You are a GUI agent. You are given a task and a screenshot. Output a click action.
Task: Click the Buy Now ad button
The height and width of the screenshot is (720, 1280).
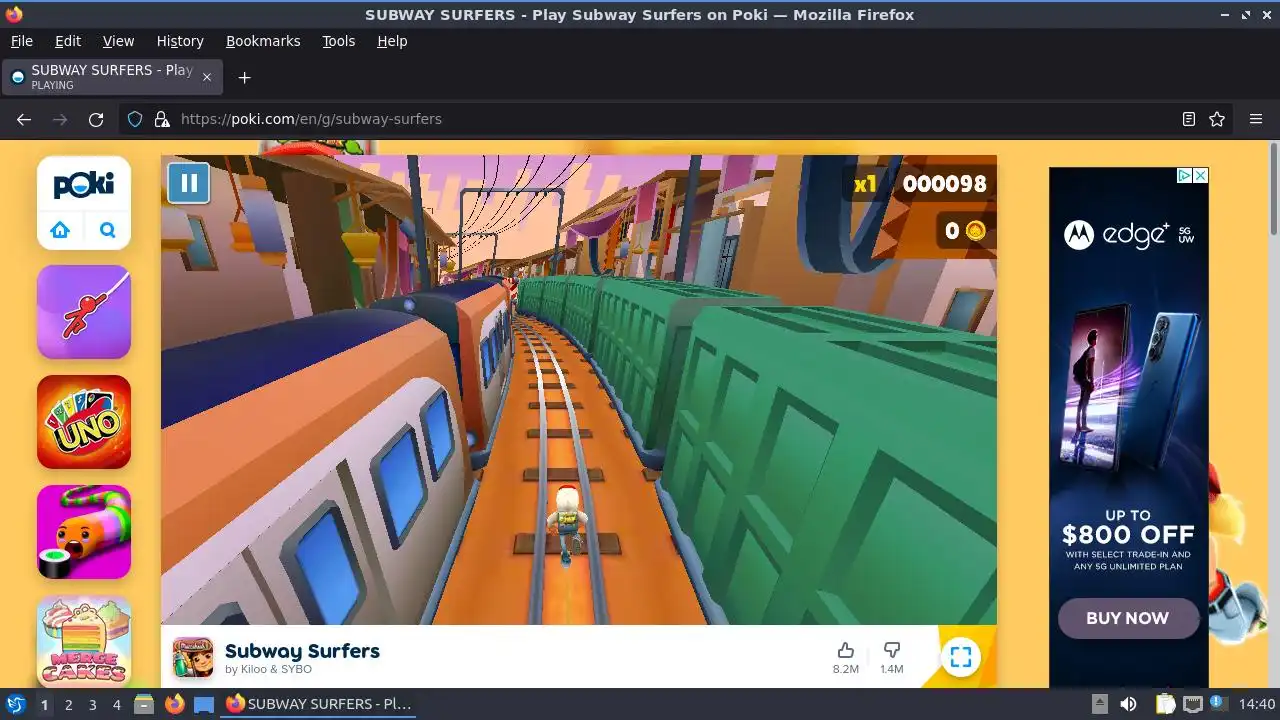1128,618
